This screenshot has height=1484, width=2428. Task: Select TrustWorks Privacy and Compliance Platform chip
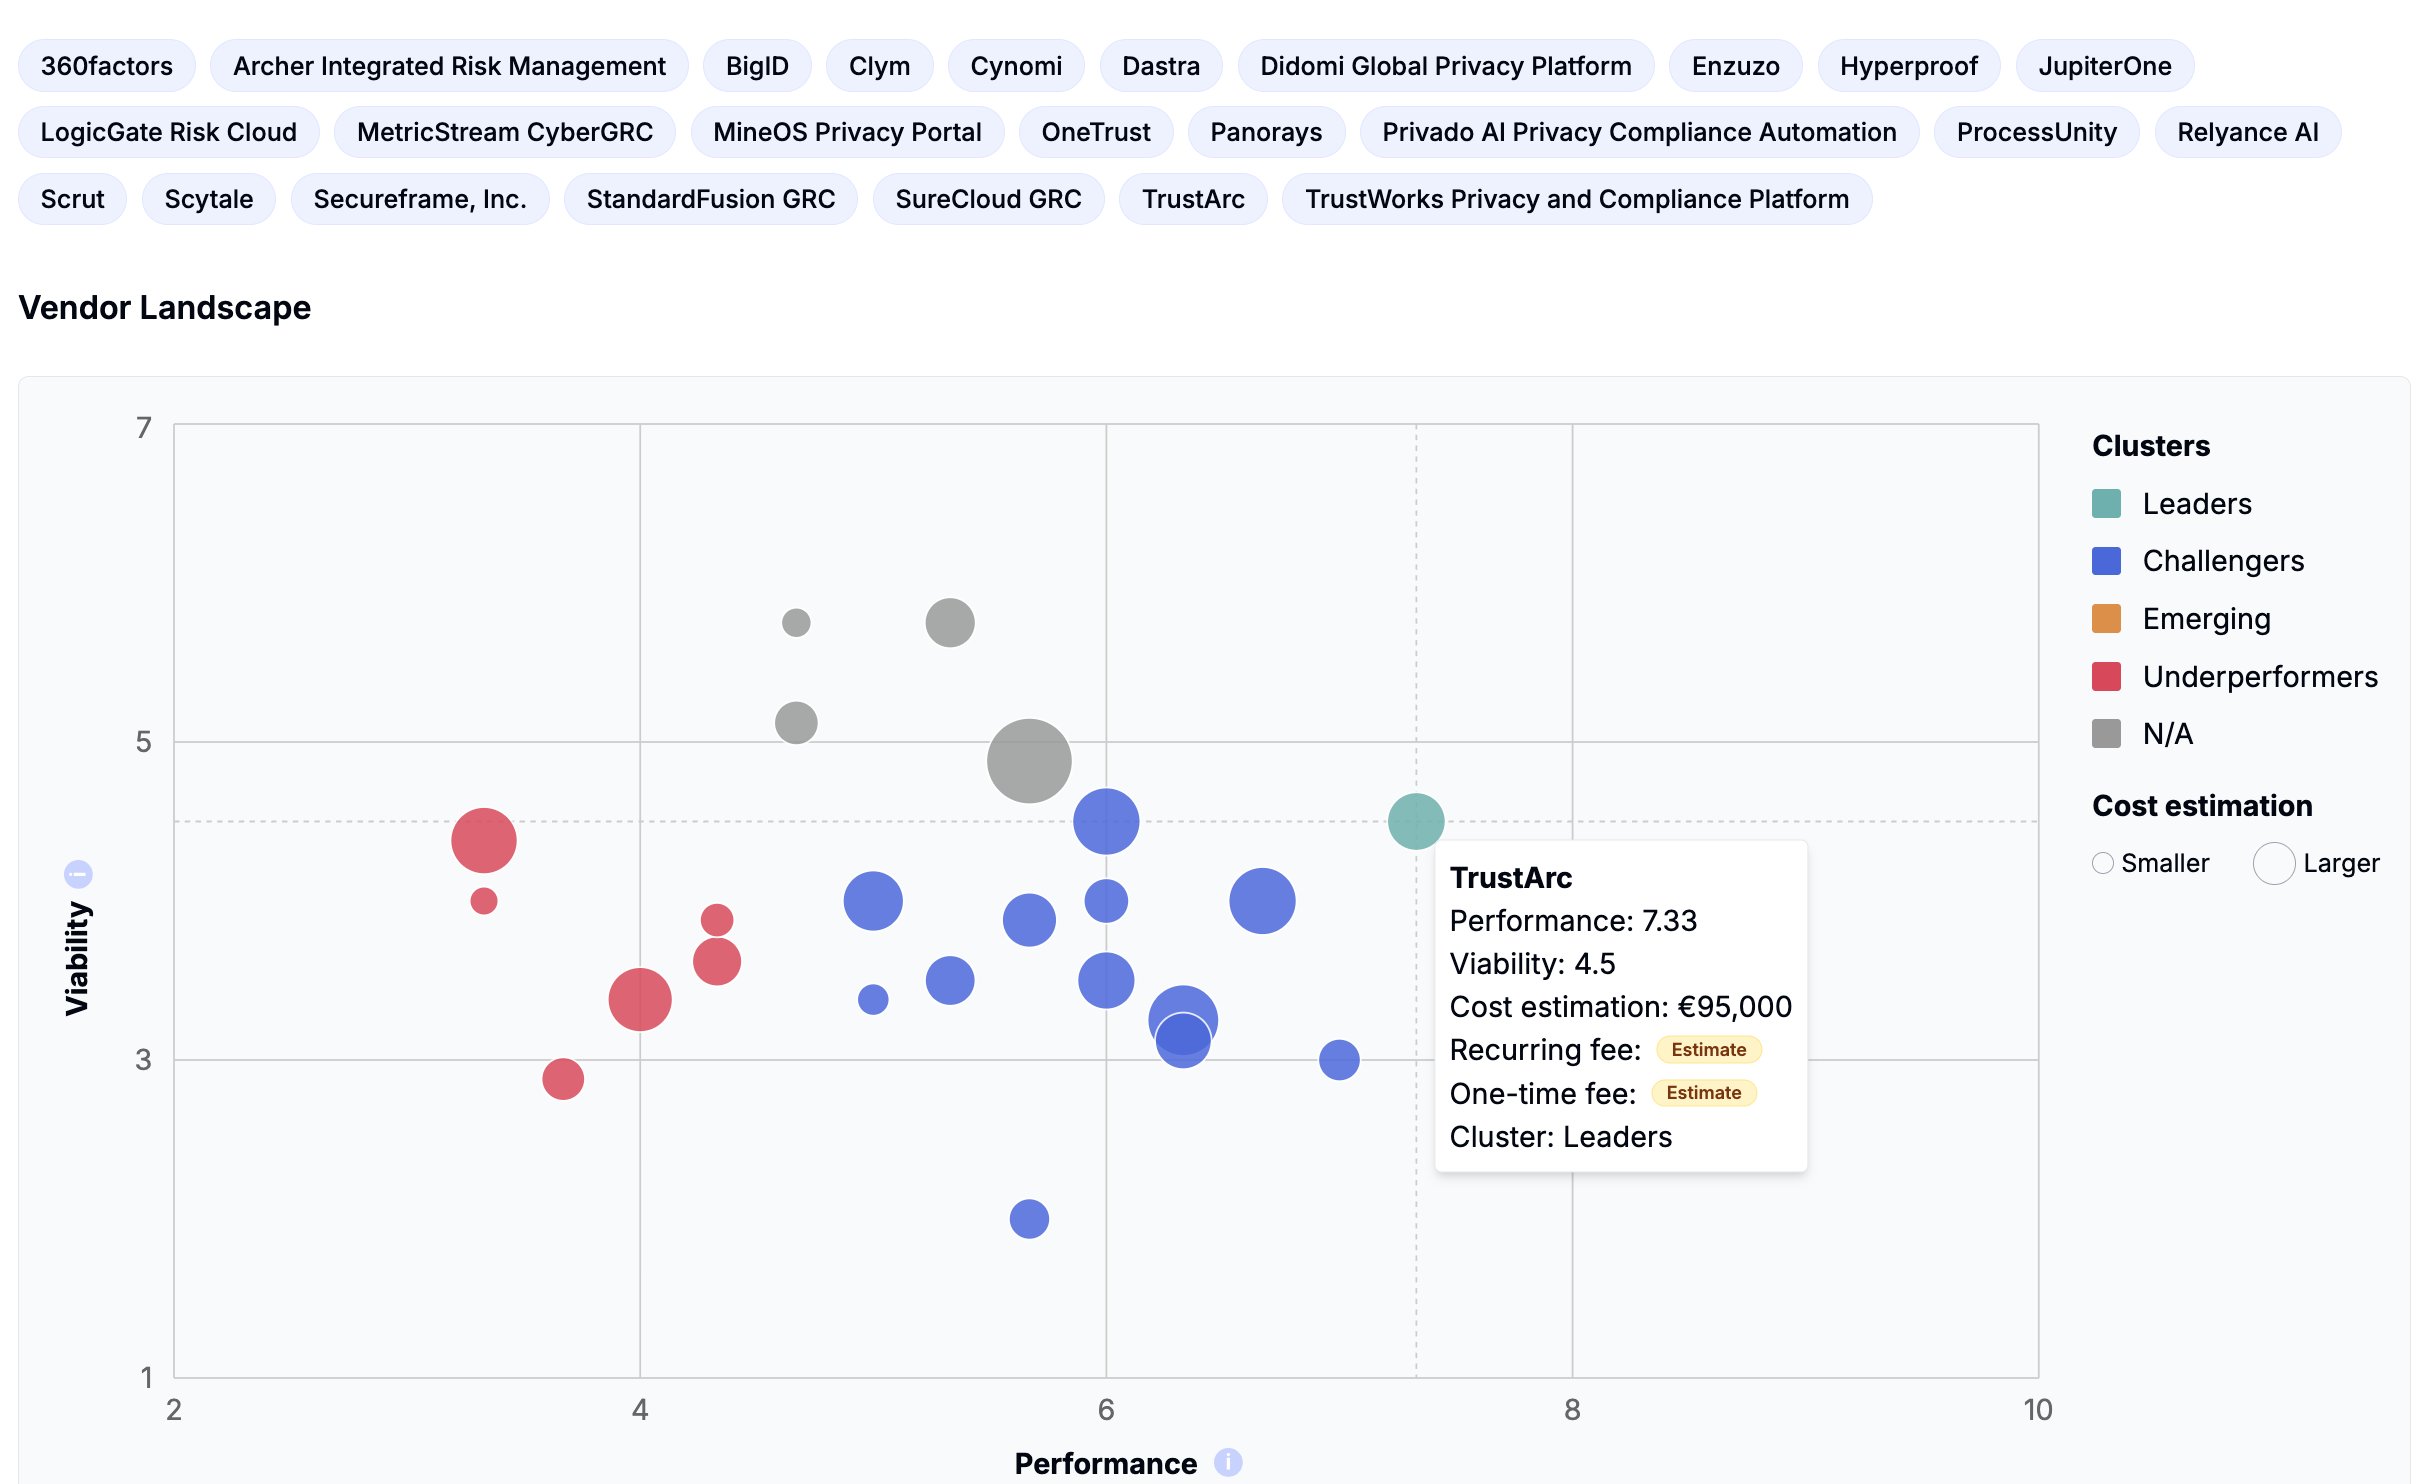[x=1577, y=199]
